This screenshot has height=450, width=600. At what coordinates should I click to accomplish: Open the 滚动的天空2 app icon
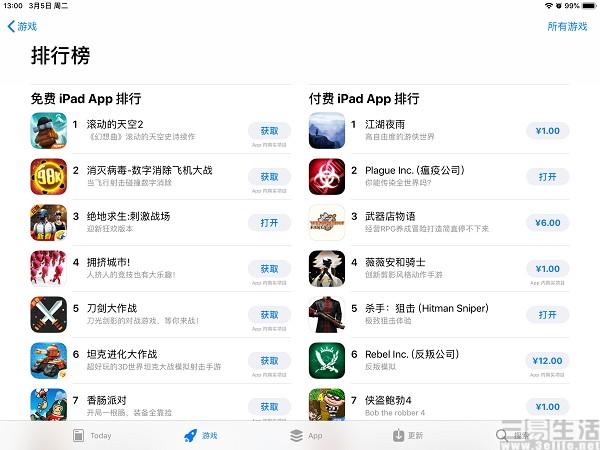point(49,130)
